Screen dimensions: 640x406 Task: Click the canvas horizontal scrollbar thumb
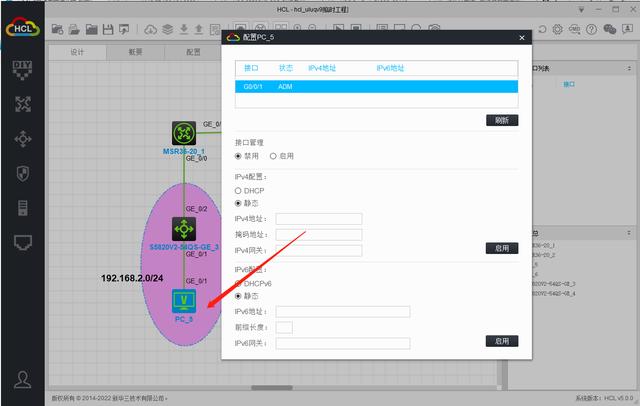272,388
